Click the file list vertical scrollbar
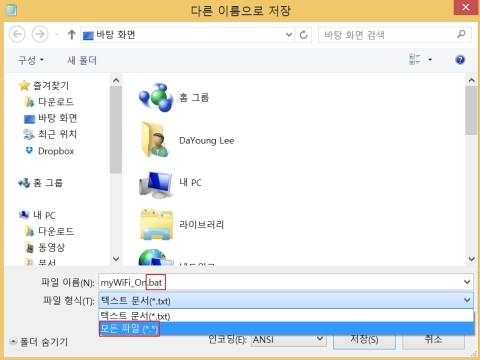Viewport: 480px width, 360px height. point(471,169)
